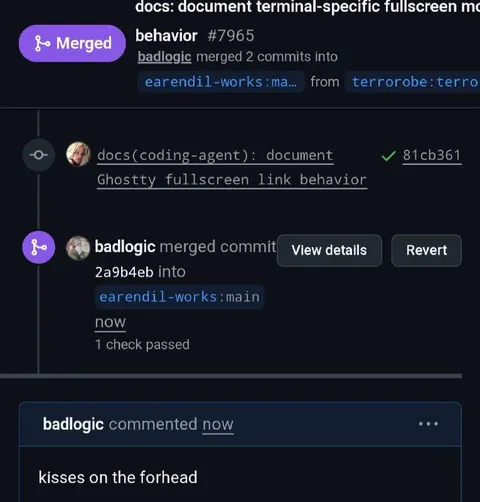The image size is (480, 502).
Task: Open earendil-works:main branch label in merge event
Action: click(x=180, y=297)
